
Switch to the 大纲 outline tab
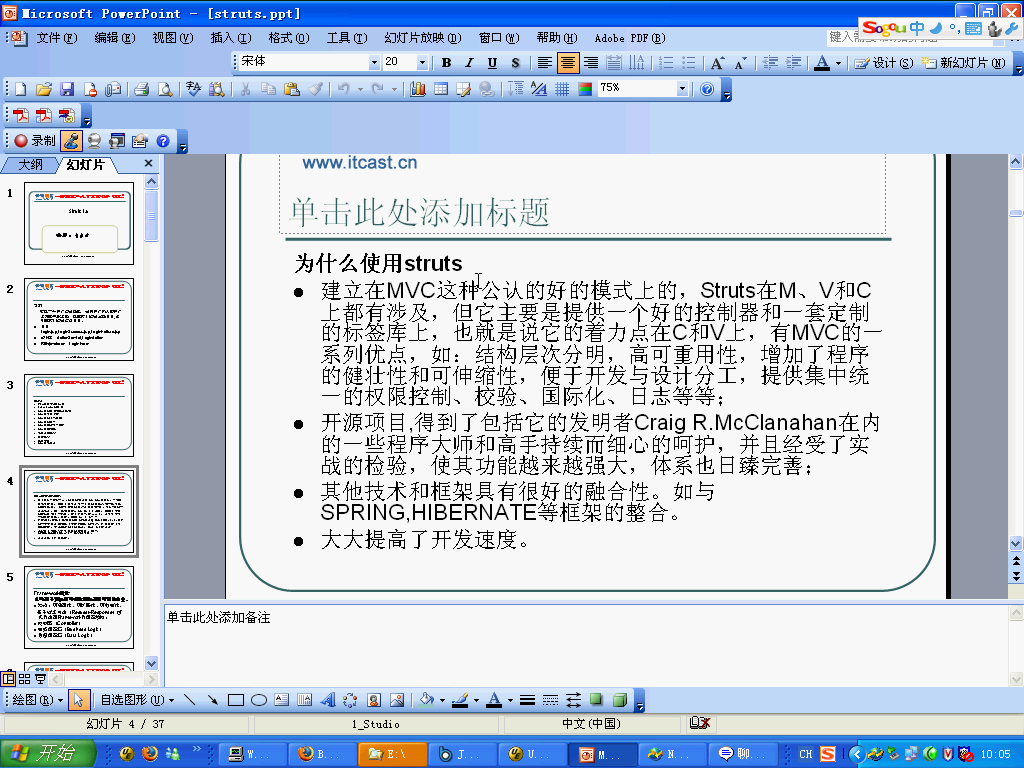click(x=30, y=165)
